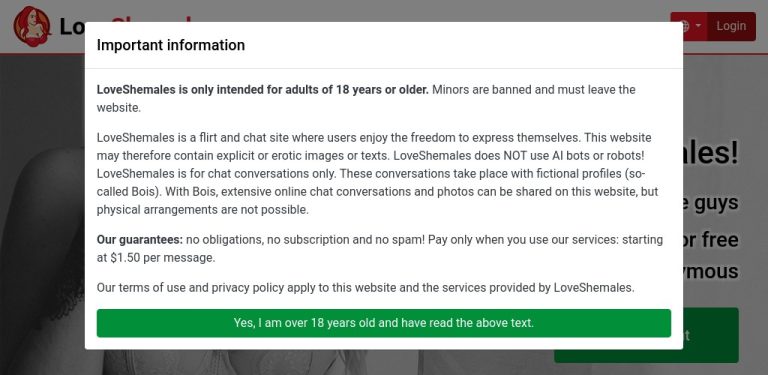Click the bold adults-only sentence
This screenshot has height=375, width=768.
tap(263, 90)
